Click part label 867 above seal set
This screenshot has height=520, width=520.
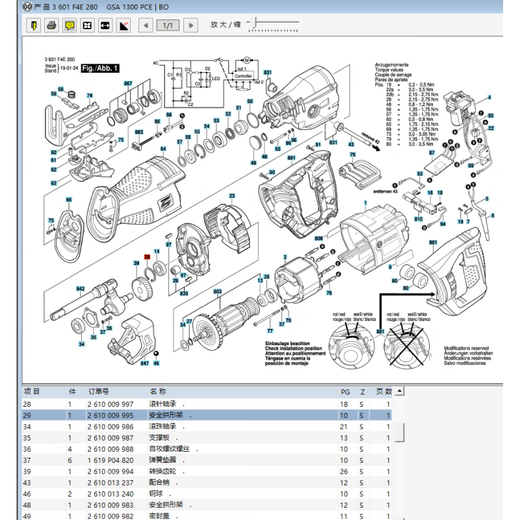click(128, 83)
